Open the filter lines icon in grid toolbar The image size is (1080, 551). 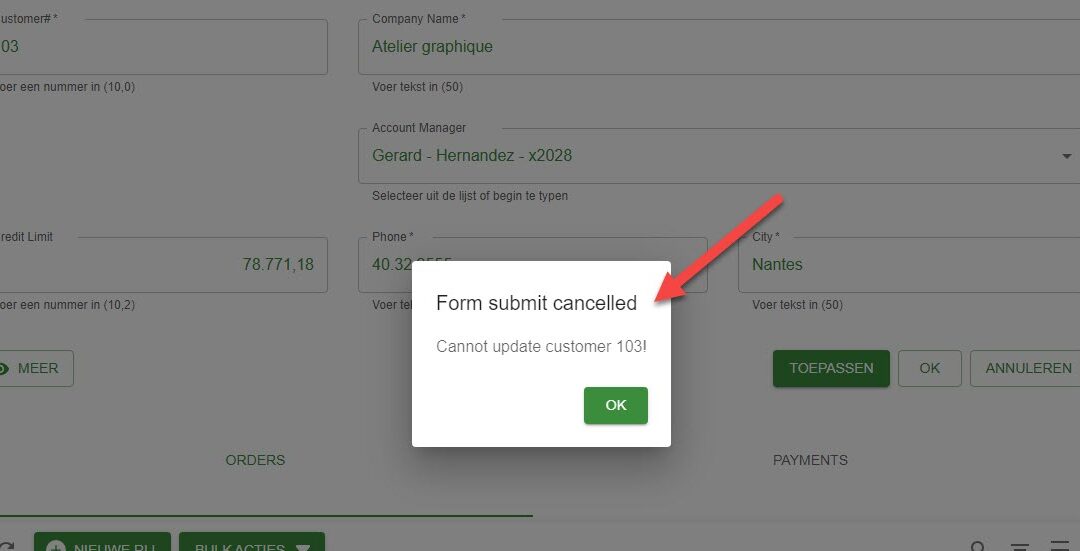1019,547
